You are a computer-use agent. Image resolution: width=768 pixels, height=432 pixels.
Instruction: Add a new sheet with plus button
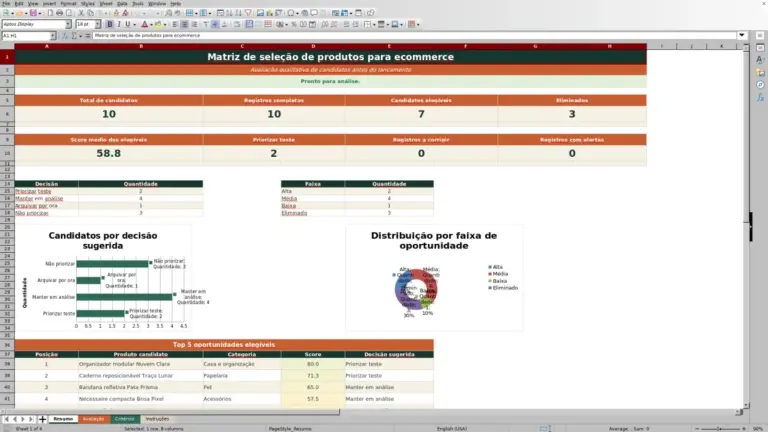pos(42,419)
